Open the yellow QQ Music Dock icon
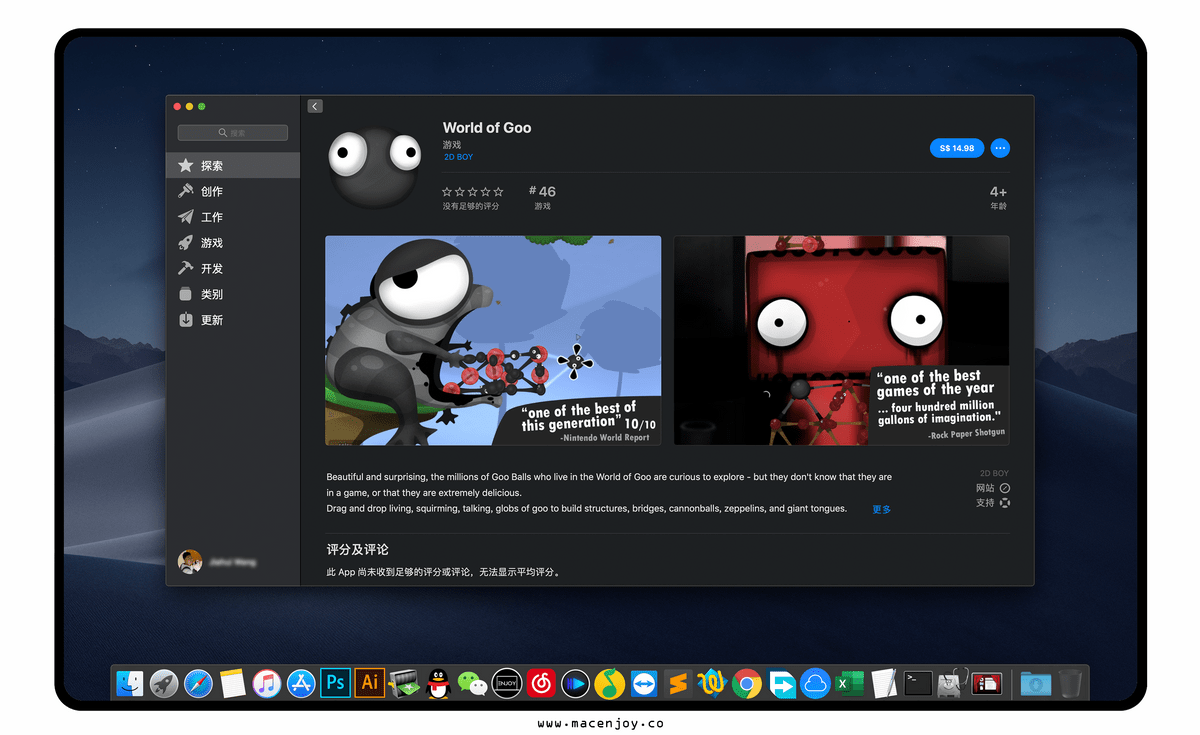Screen dimensions: 1200x735 tap(610, 683)
